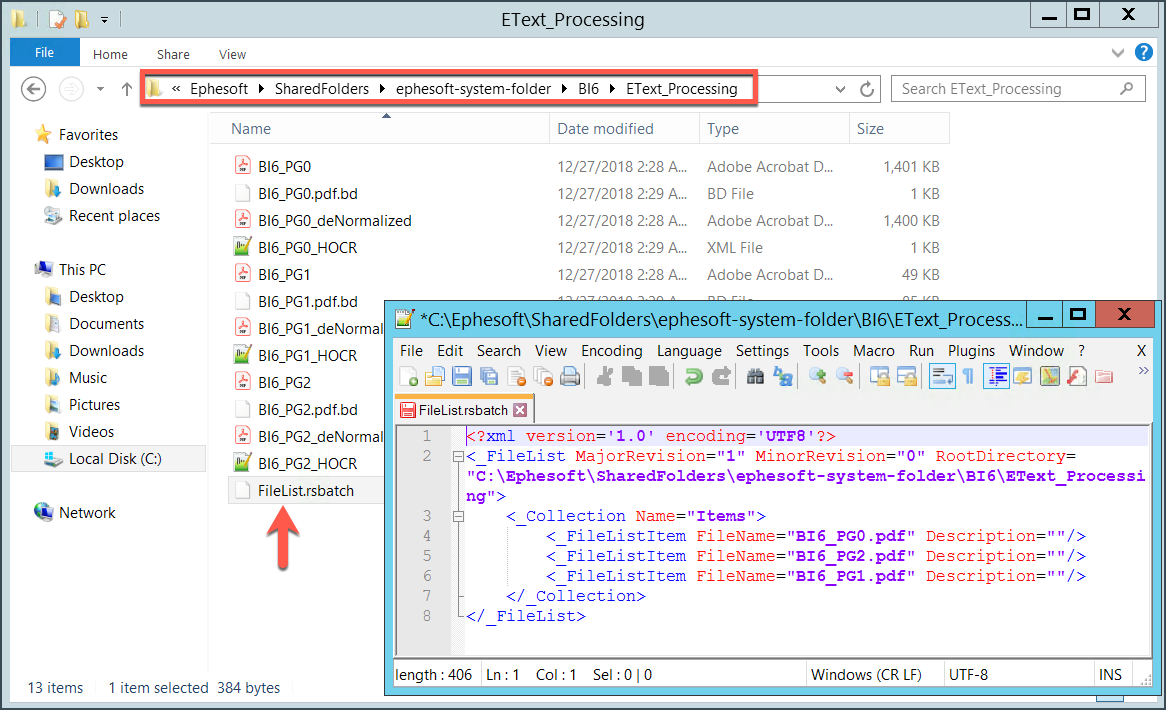The width and height of the screenshot is (1166, 710).
Task: Click UTF-8 encoding in the status bar
Action: coord(968,674)
